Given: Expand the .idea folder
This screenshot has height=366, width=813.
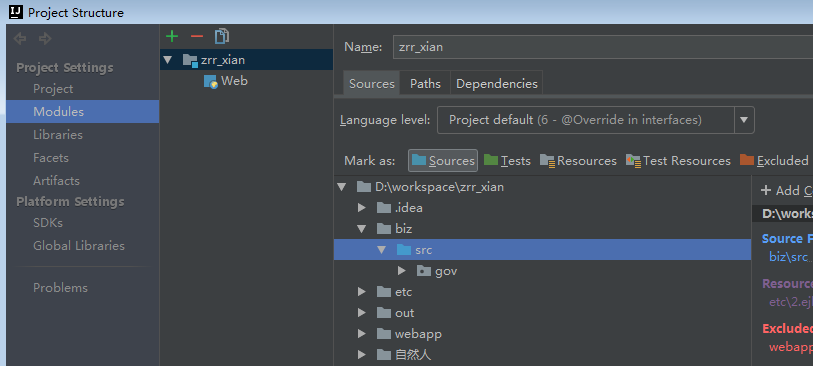Looking at the screenshot, I should click(362, 208).
